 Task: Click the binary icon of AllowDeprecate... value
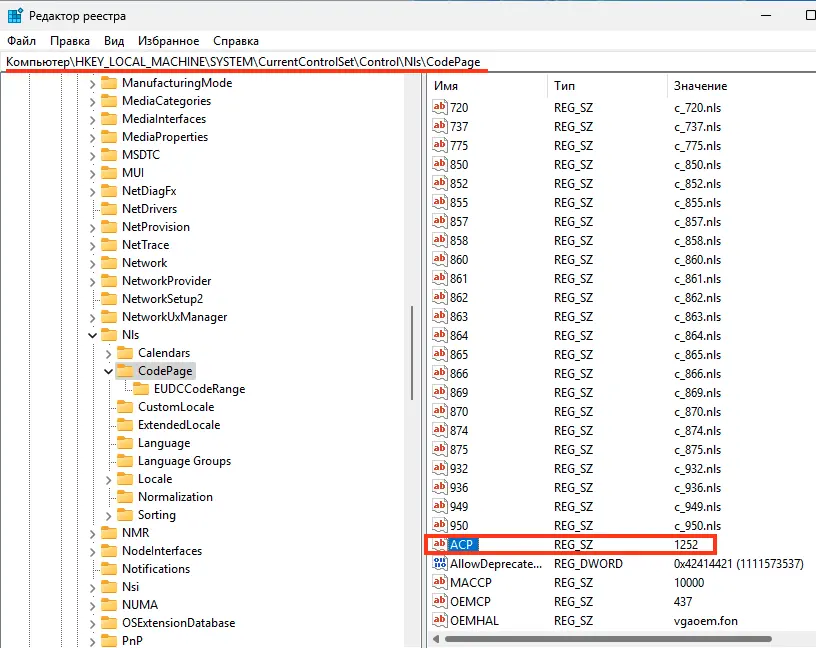tap(440, 563)
